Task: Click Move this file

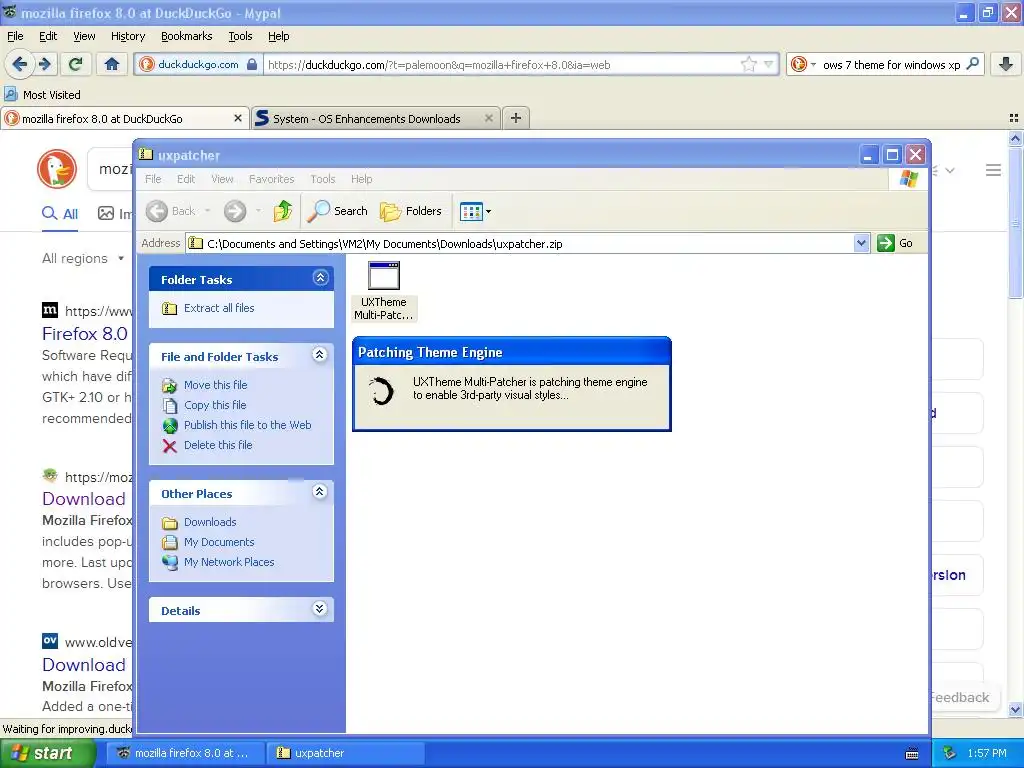Action: (216, 385)
